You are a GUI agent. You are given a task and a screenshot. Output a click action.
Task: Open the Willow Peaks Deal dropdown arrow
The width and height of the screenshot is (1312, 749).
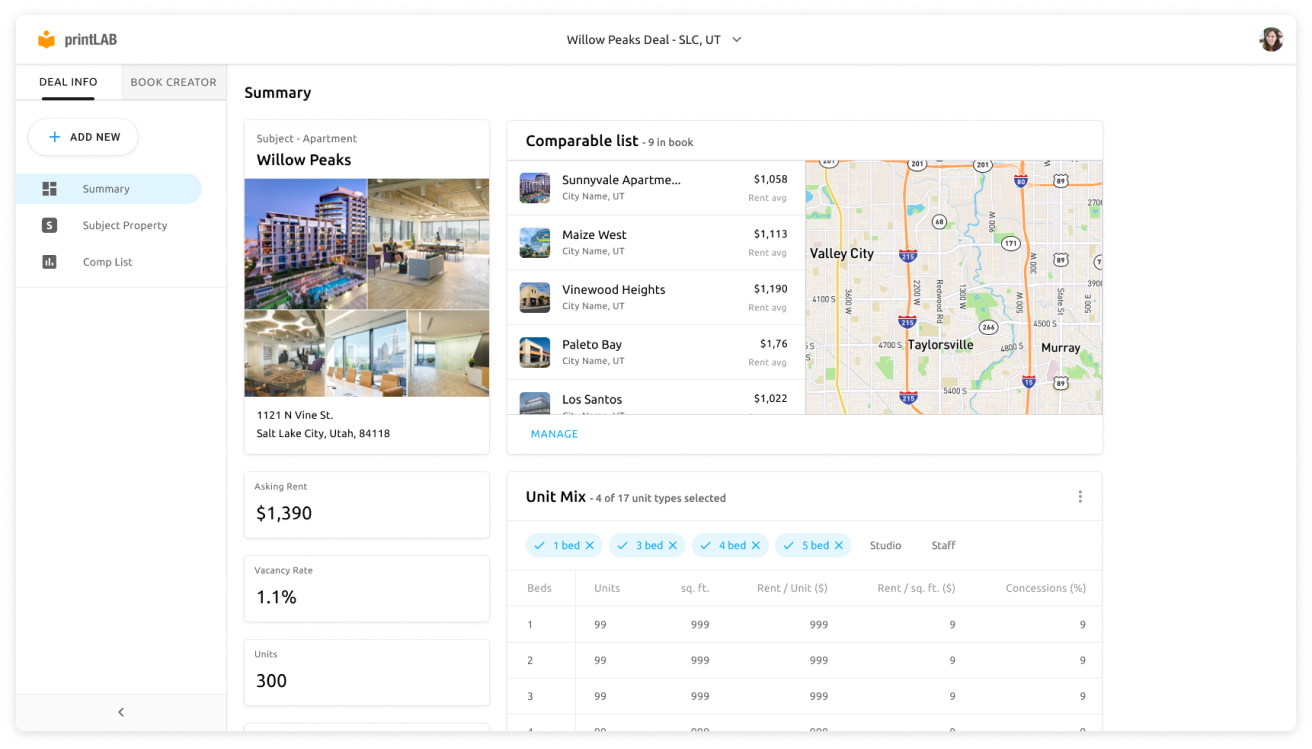737,40
